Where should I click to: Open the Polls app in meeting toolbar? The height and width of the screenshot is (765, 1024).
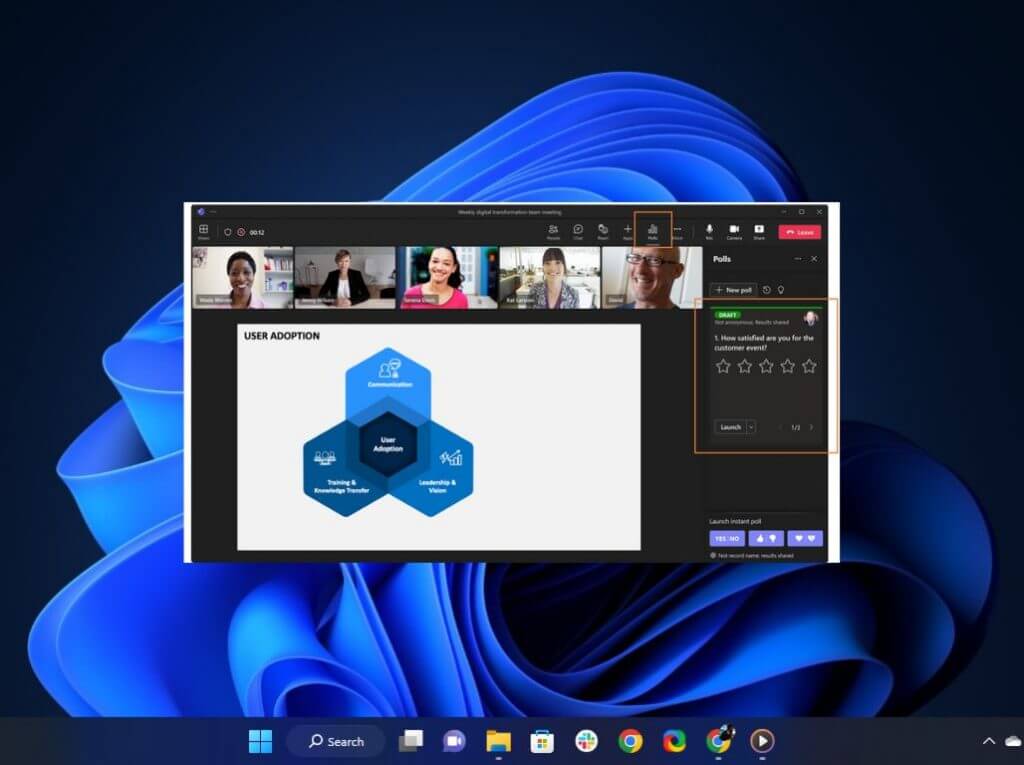pos(652,231)
